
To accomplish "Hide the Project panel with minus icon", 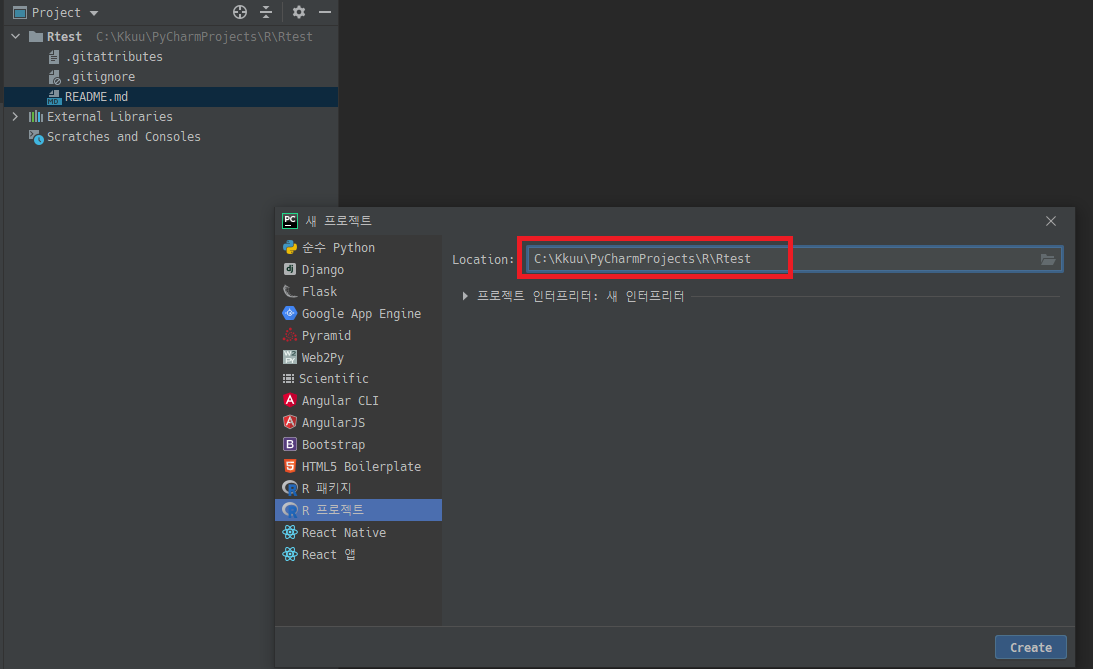I will click(325, 12).
